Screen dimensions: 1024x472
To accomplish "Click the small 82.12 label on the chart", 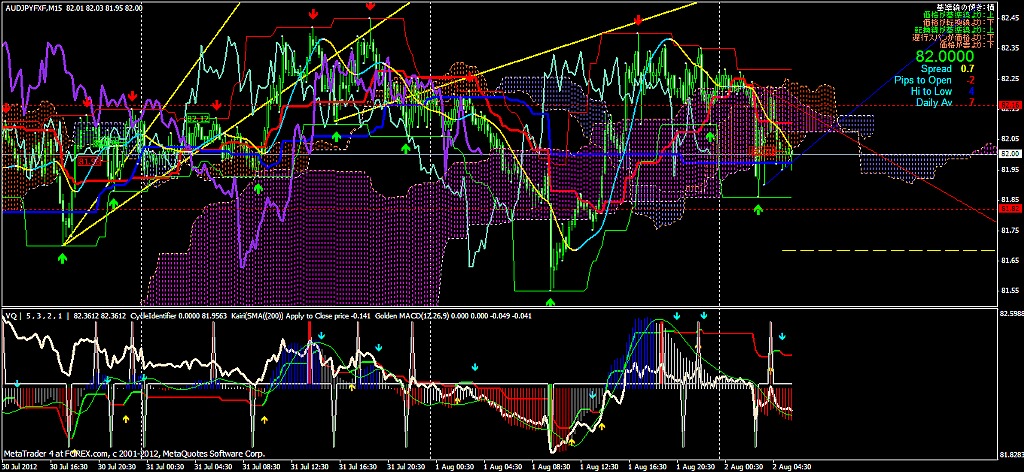I will point(197,118).
